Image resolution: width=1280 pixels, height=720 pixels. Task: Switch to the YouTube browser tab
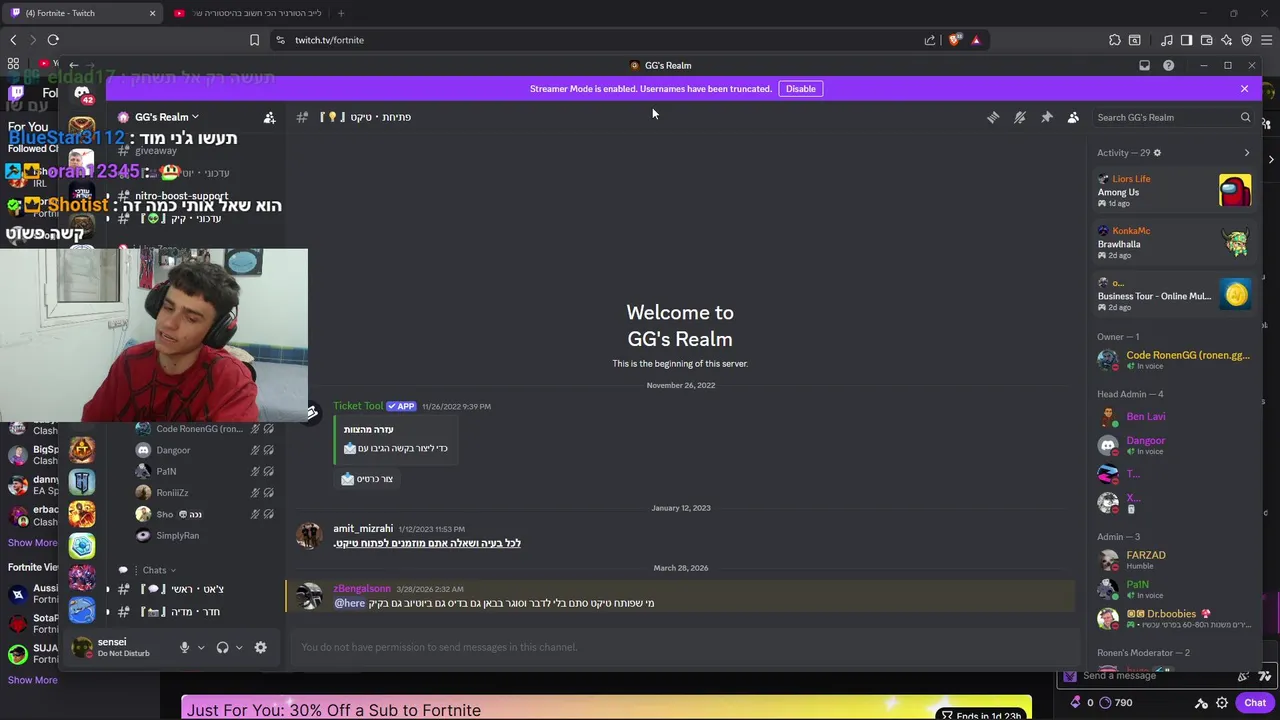[x=248, y=13]
